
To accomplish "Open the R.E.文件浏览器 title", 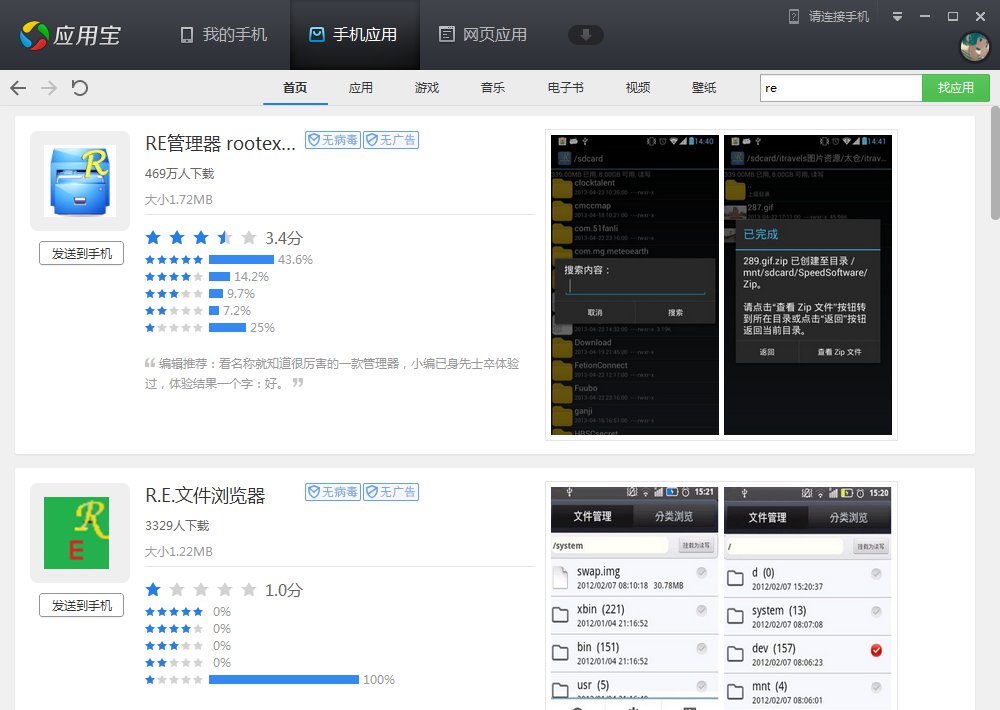I will click(x=205, y=495).
